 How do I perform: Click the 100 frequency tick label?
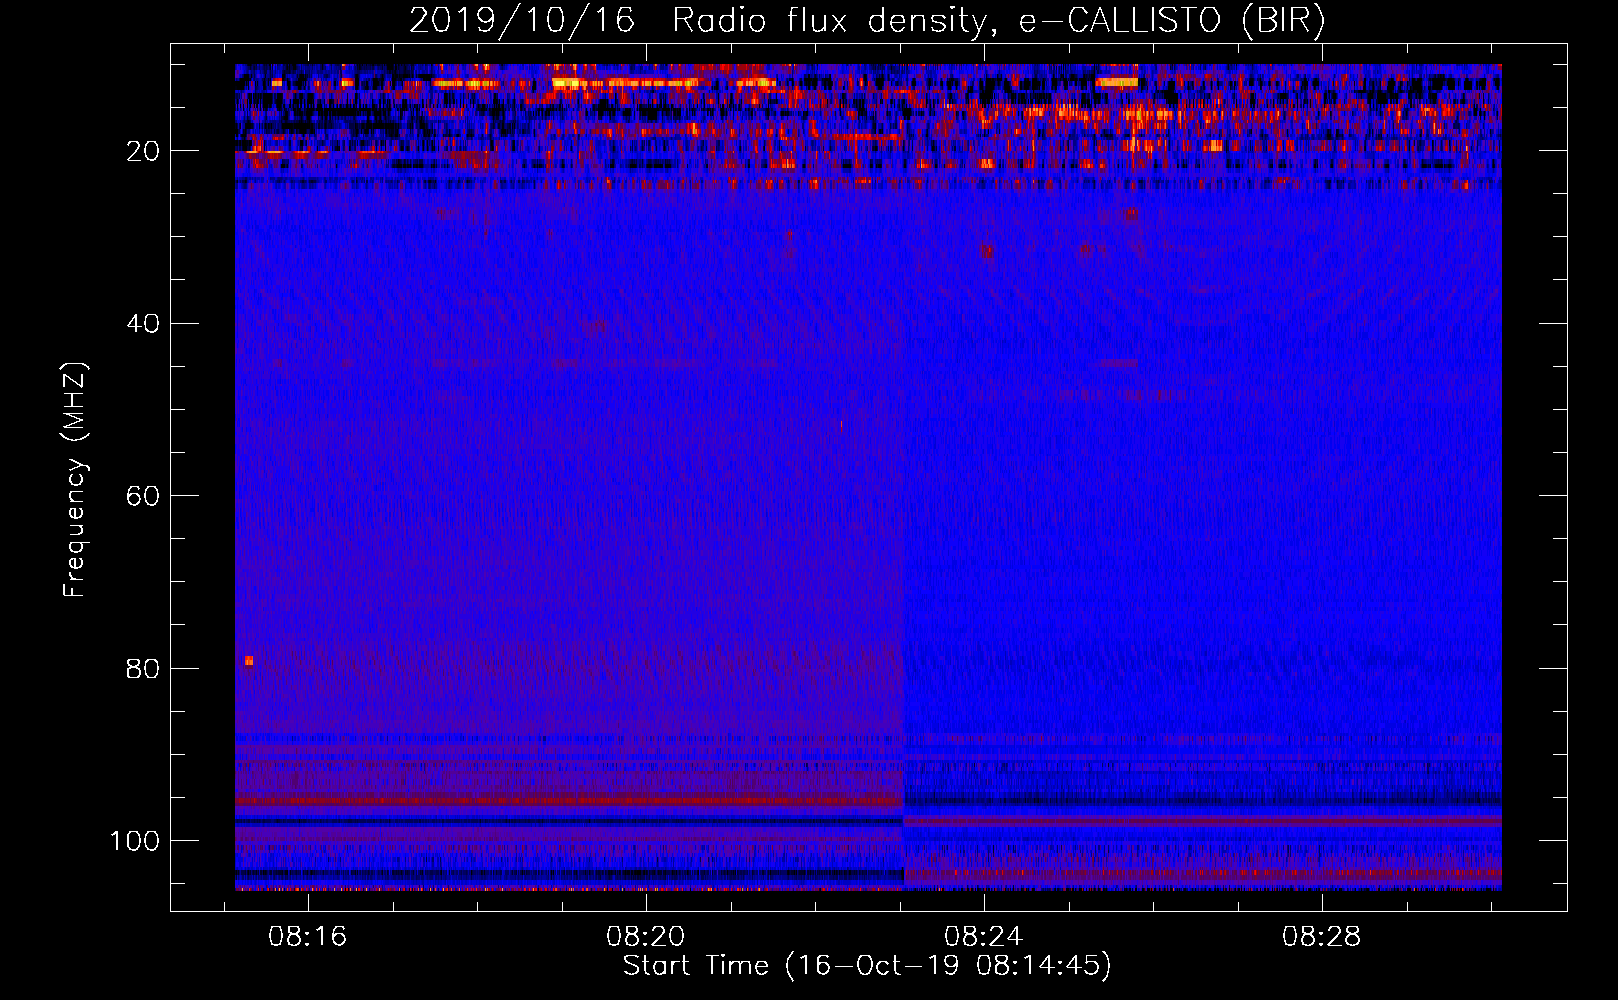pyautogui.click(x=134, y=841)
